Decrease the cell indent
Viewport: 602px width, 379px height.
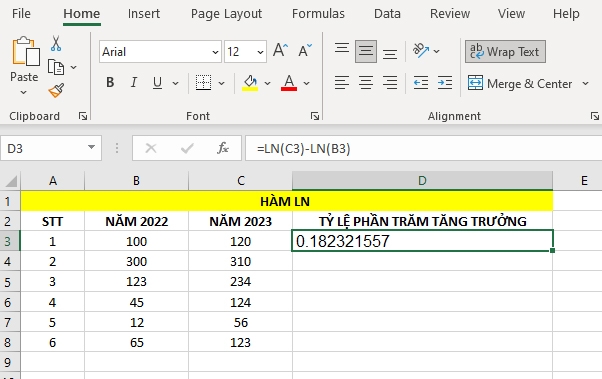(x=421, y=83)
